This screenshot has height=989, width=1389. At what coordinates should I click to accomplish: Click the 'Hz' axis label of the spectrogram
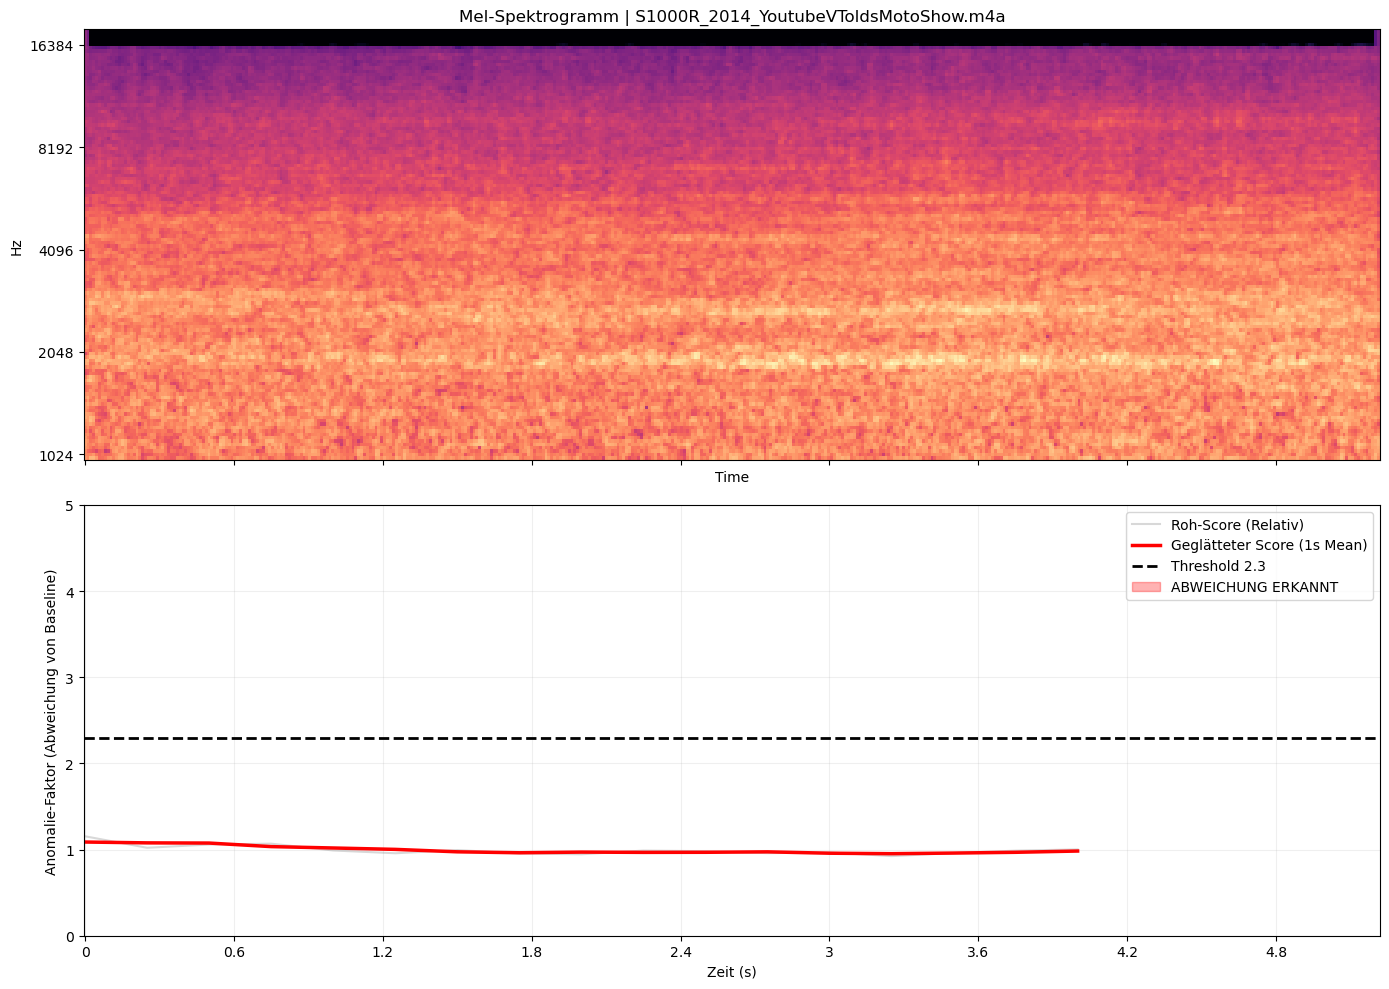pyautogui.click(x=17, y=247)
